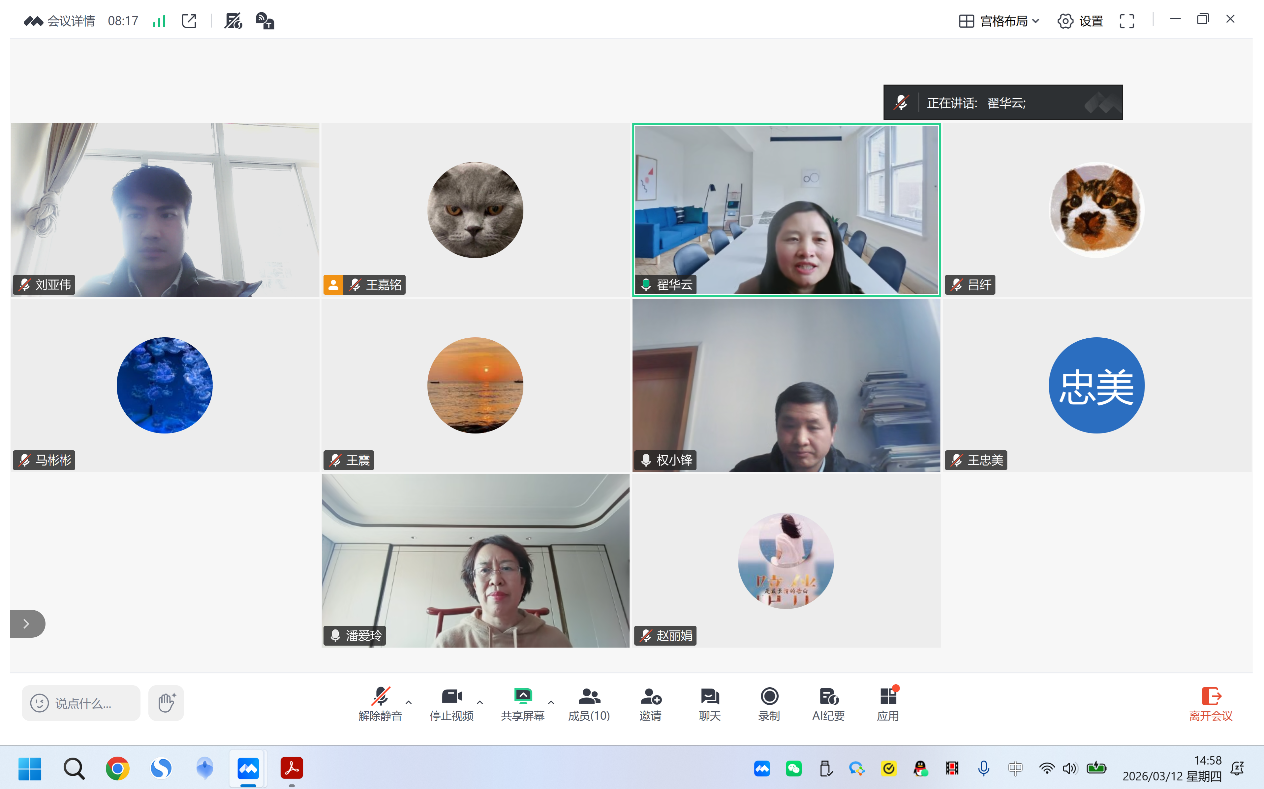Open the 宫格布局 layout dropdown
Viewport: 1264px width, 789px height.
pos(999,21)
